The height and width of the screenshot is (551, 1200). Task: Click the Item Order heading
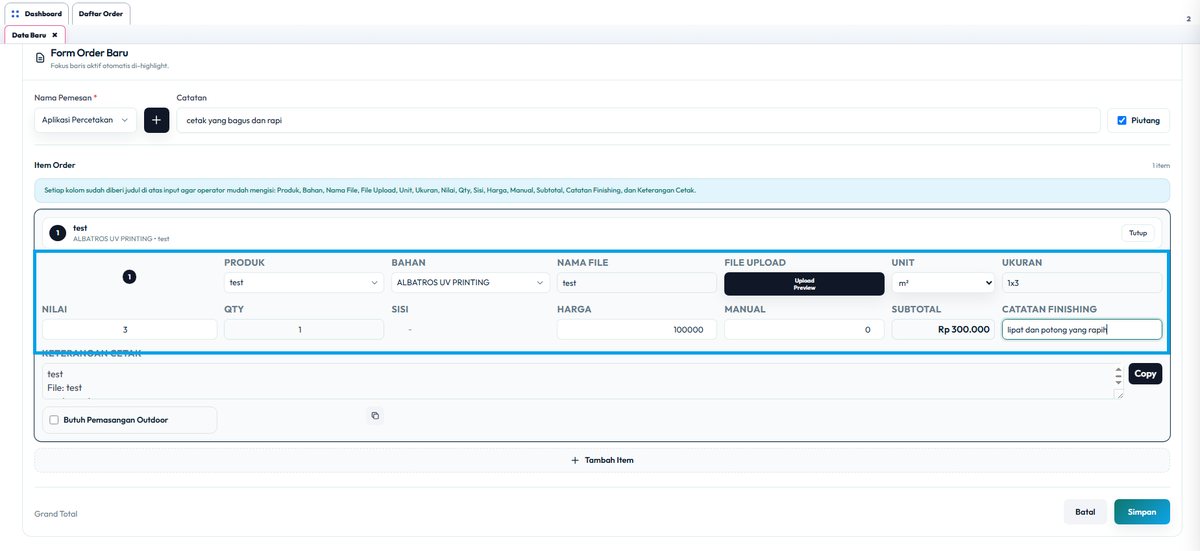tap(55, 165)
